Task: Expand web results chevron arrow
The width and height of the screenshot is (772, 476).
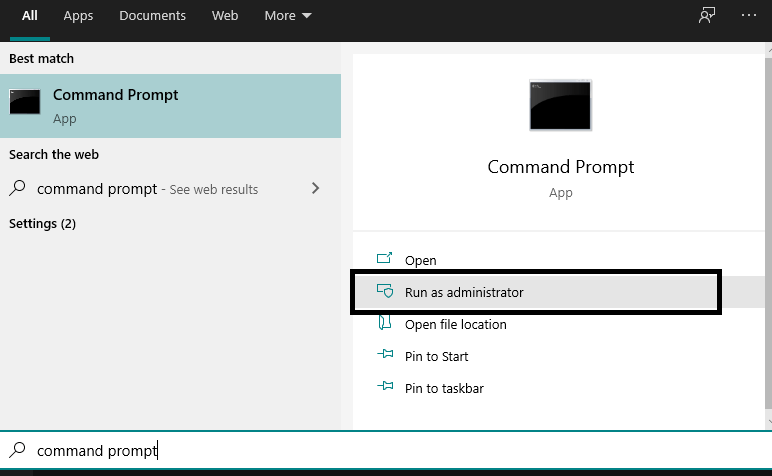Action: click(316, 188)
